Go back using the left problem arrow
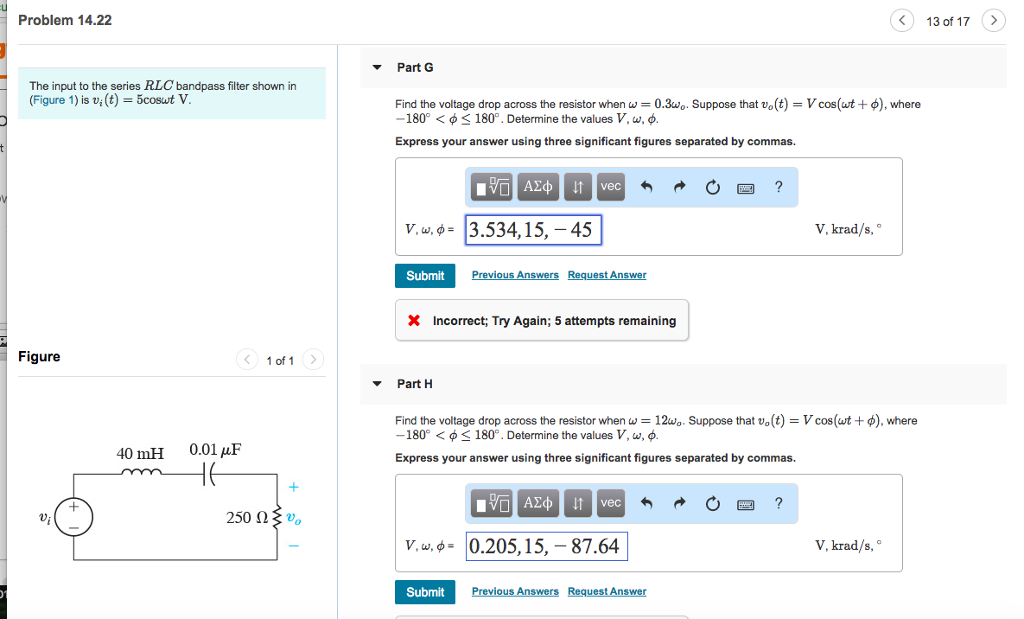 902,20
